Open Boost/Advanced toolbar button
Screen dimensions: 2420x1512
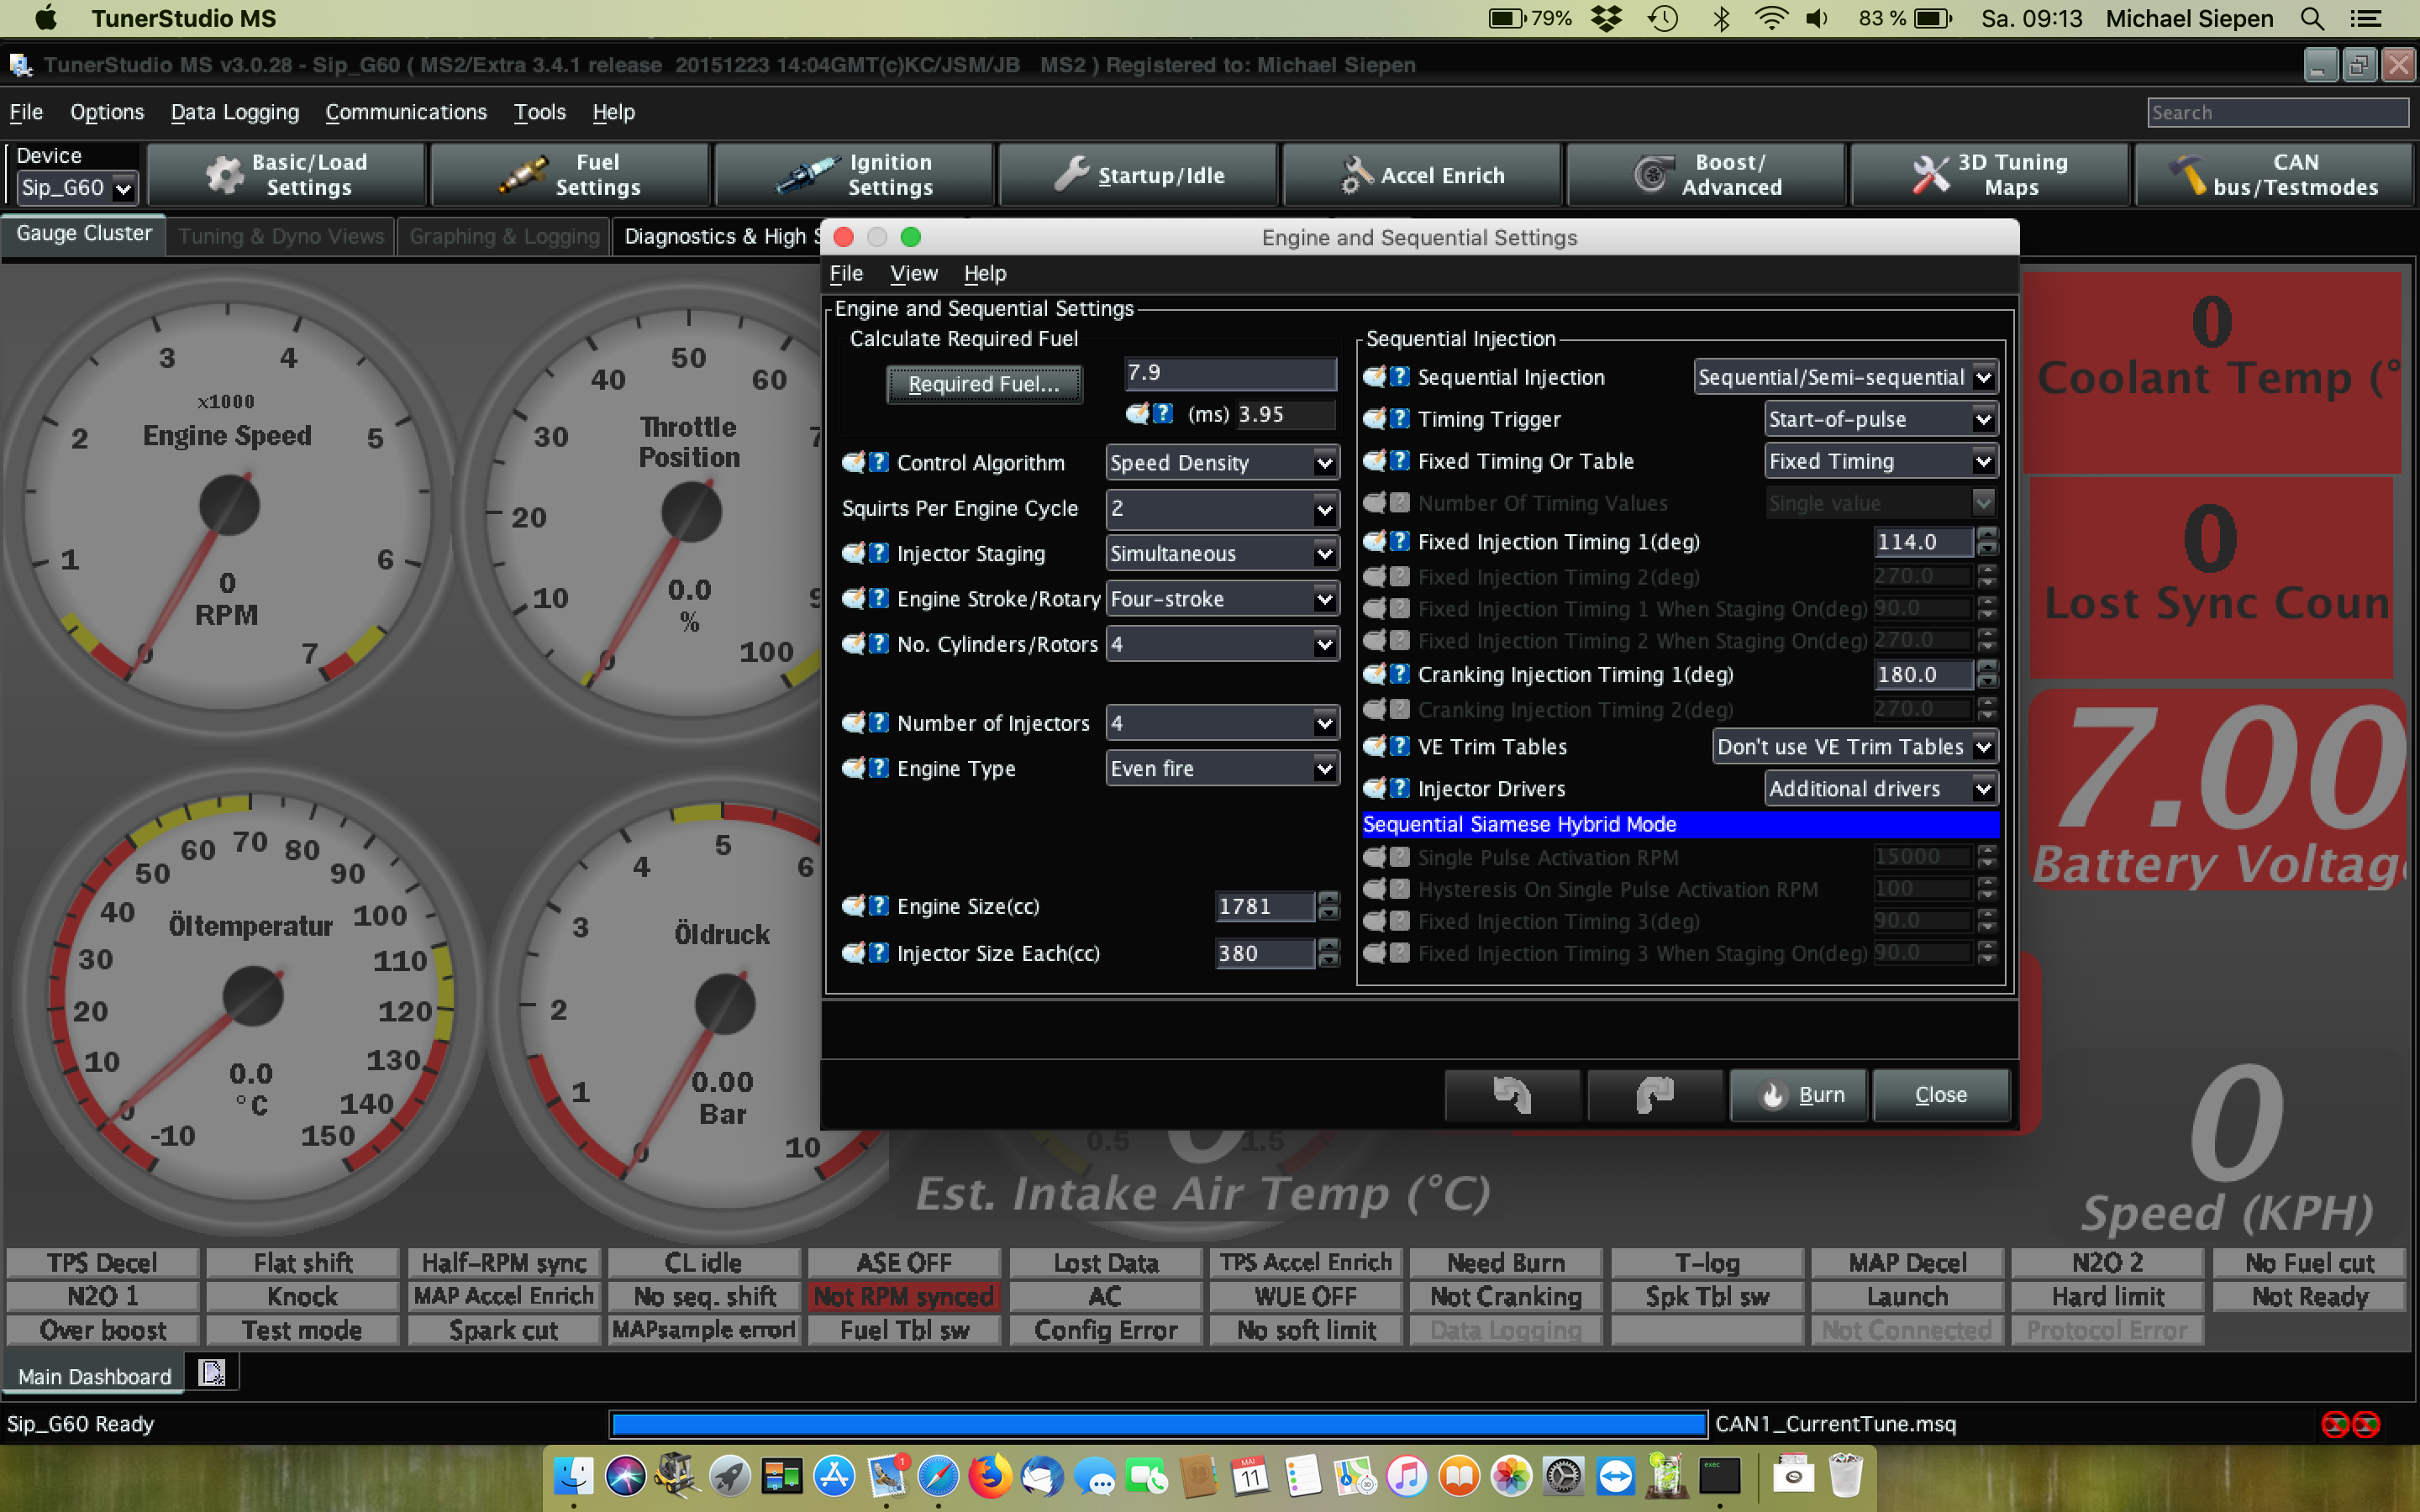pyautogui.click(x=1706, y=175)
